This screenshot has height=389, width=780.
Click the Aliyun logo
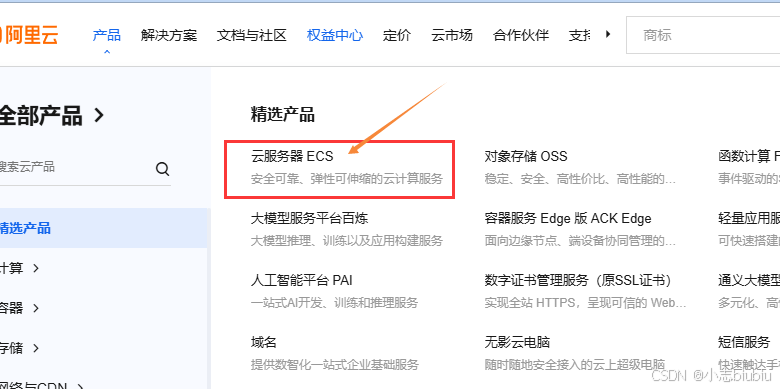29,35
